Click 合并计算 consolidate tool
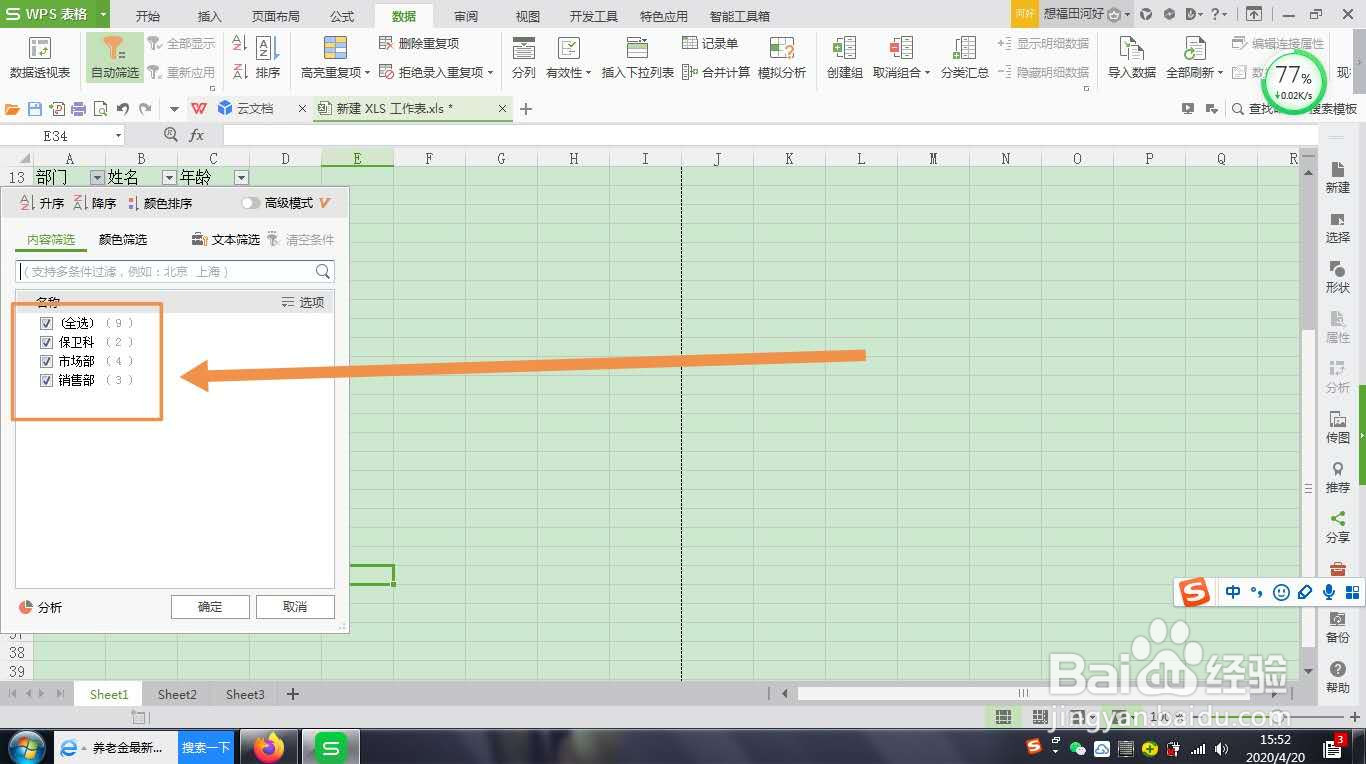 click(x=716, y=72)
